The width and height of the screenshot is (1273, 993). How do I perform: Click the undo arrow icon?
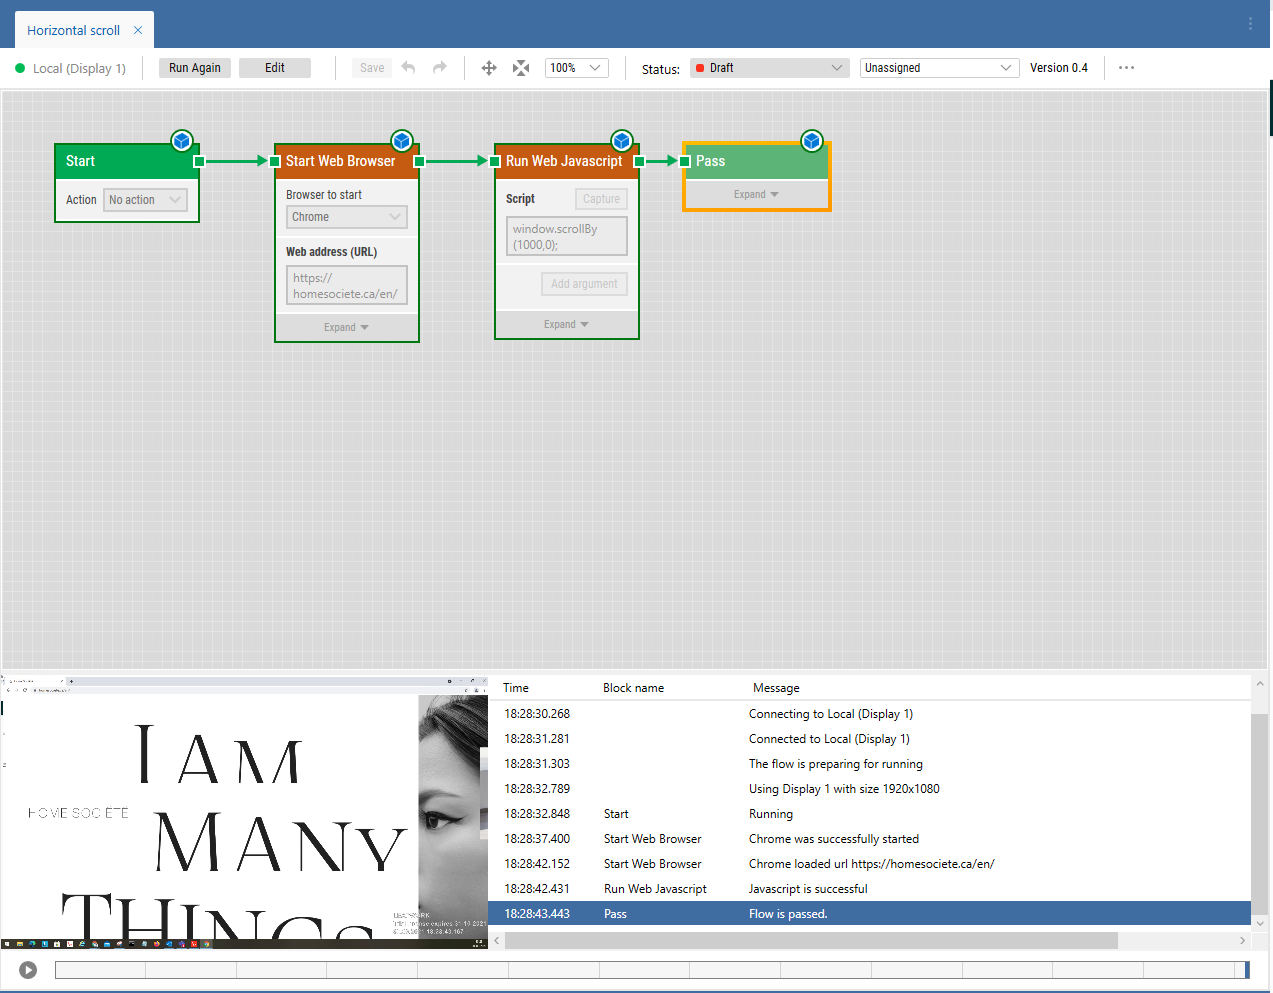click(408, 67)
